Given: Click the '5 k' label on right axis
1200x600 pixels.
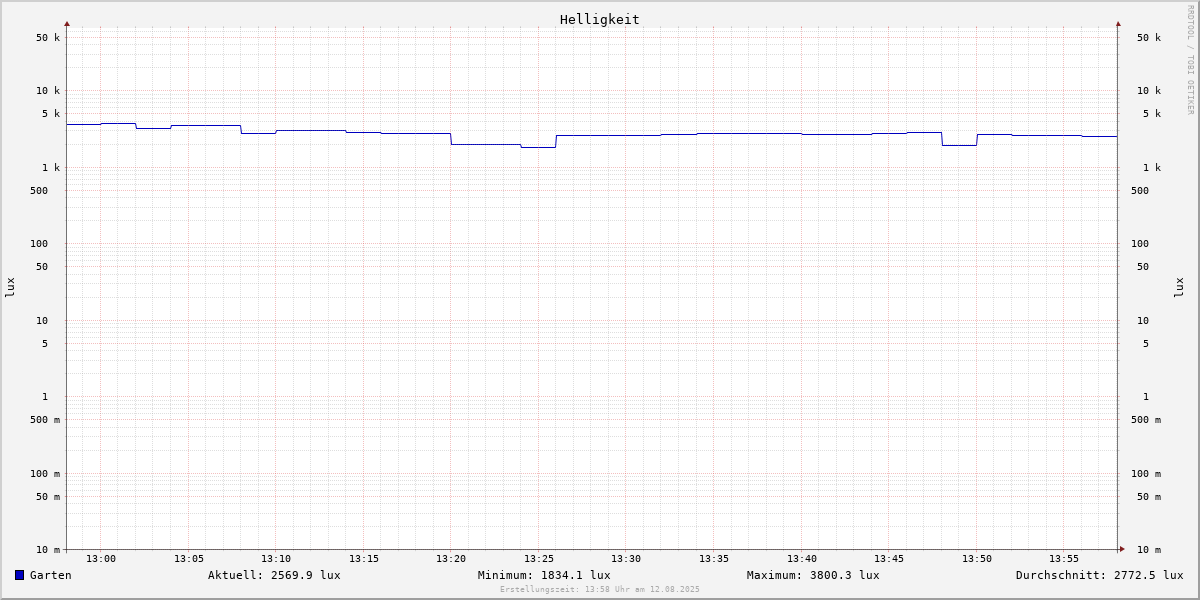Looking at the screenshot, I should click(1152, 114).
